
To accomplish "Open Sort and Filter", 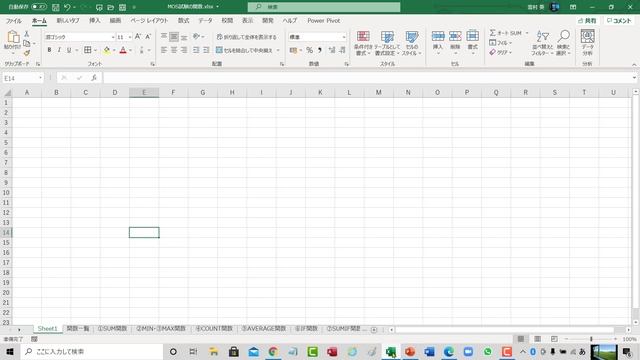I will [542, 43].
